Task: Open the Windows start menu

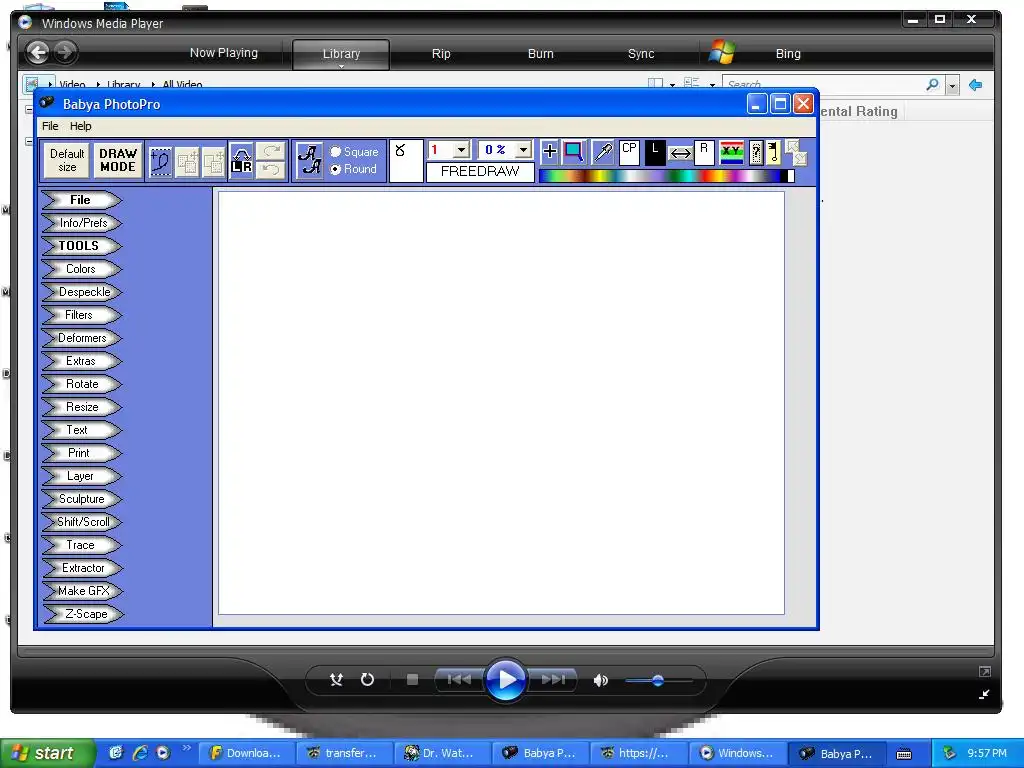Action: click(x=48, y=753)
